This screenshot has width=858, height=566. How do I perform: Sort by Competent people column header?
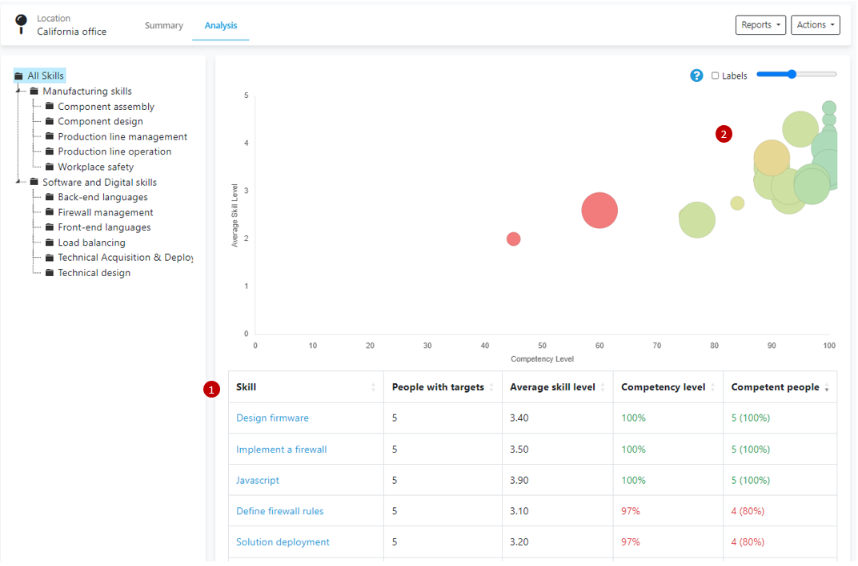click(x=775, y=387)
